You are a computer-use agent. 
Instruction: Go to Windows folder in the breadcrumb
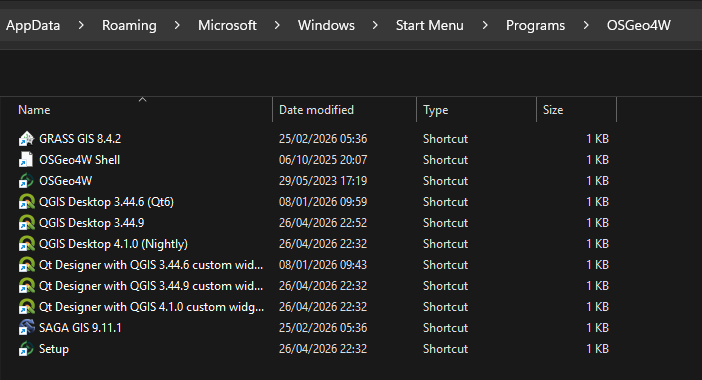(x=326, y=26)
